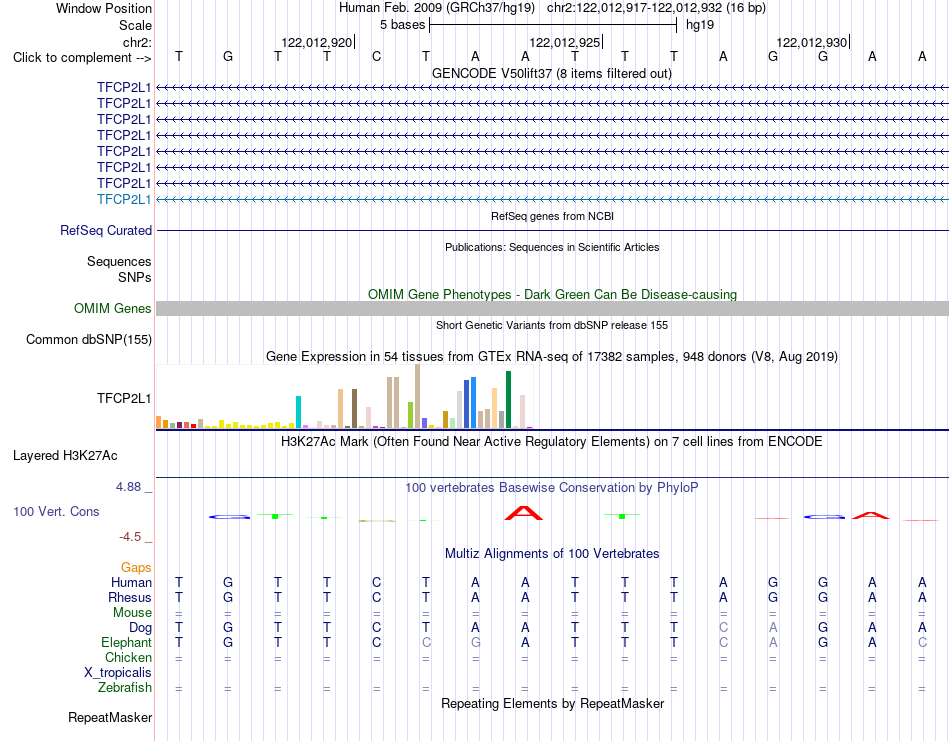Click the C base in the complement row
Image resolution: width=950 pixels, height=741 pixels.
tap(376, 56)
